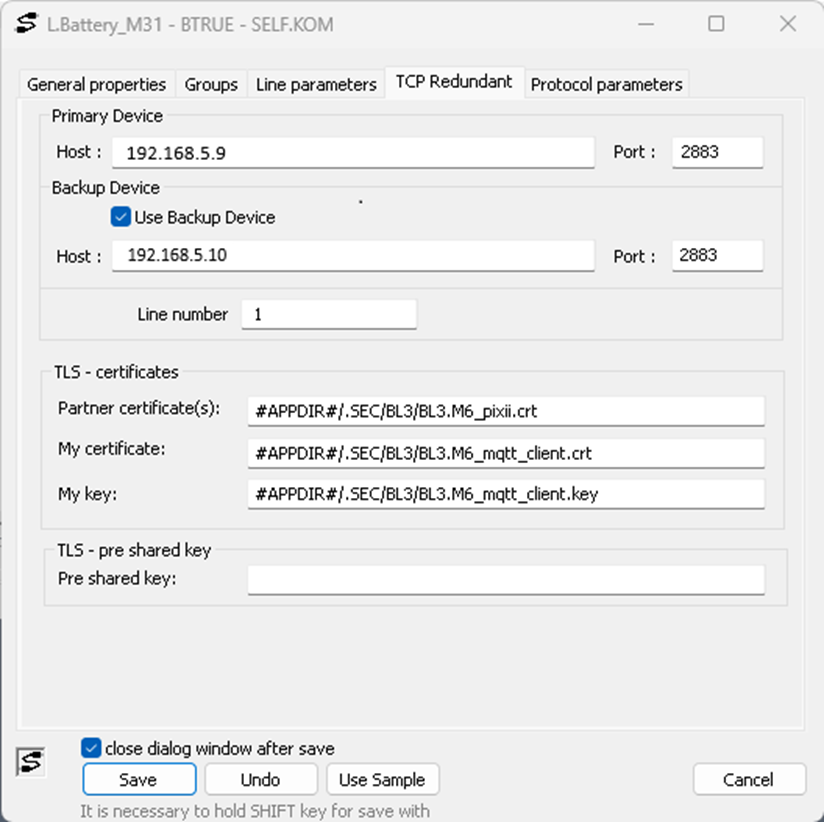Uncheck close dialog window after save
Viewport: 824px width, 822px height.
[91, 748]
